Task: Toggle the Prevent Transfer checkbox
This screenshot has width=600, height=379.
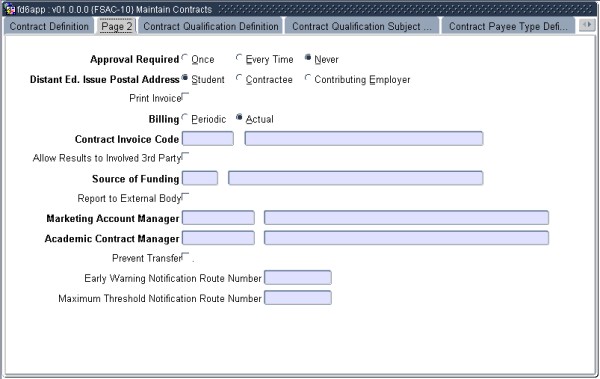Action: (x=185, y=256)
